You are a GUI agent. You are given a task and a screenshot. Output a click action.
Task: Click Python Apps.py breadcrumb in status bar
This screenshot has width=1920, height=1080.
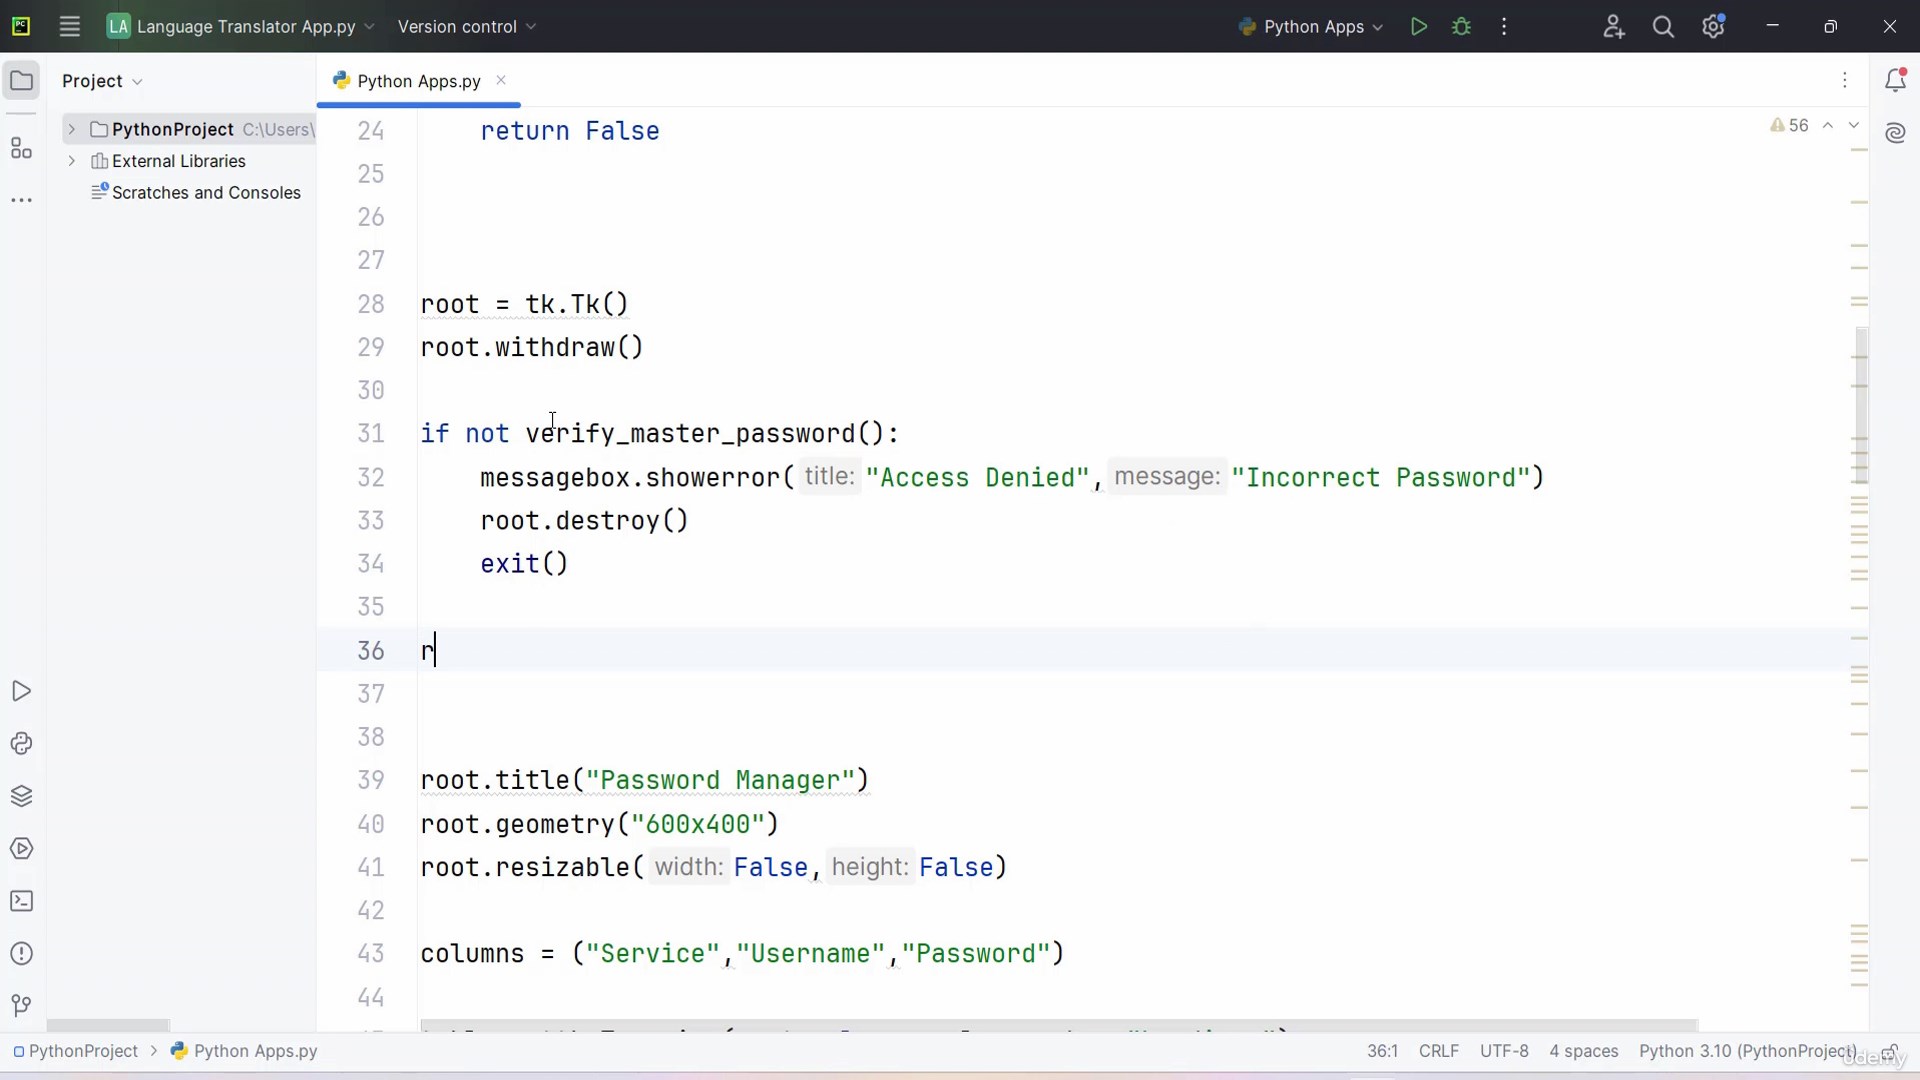(x=244, y=1051)
